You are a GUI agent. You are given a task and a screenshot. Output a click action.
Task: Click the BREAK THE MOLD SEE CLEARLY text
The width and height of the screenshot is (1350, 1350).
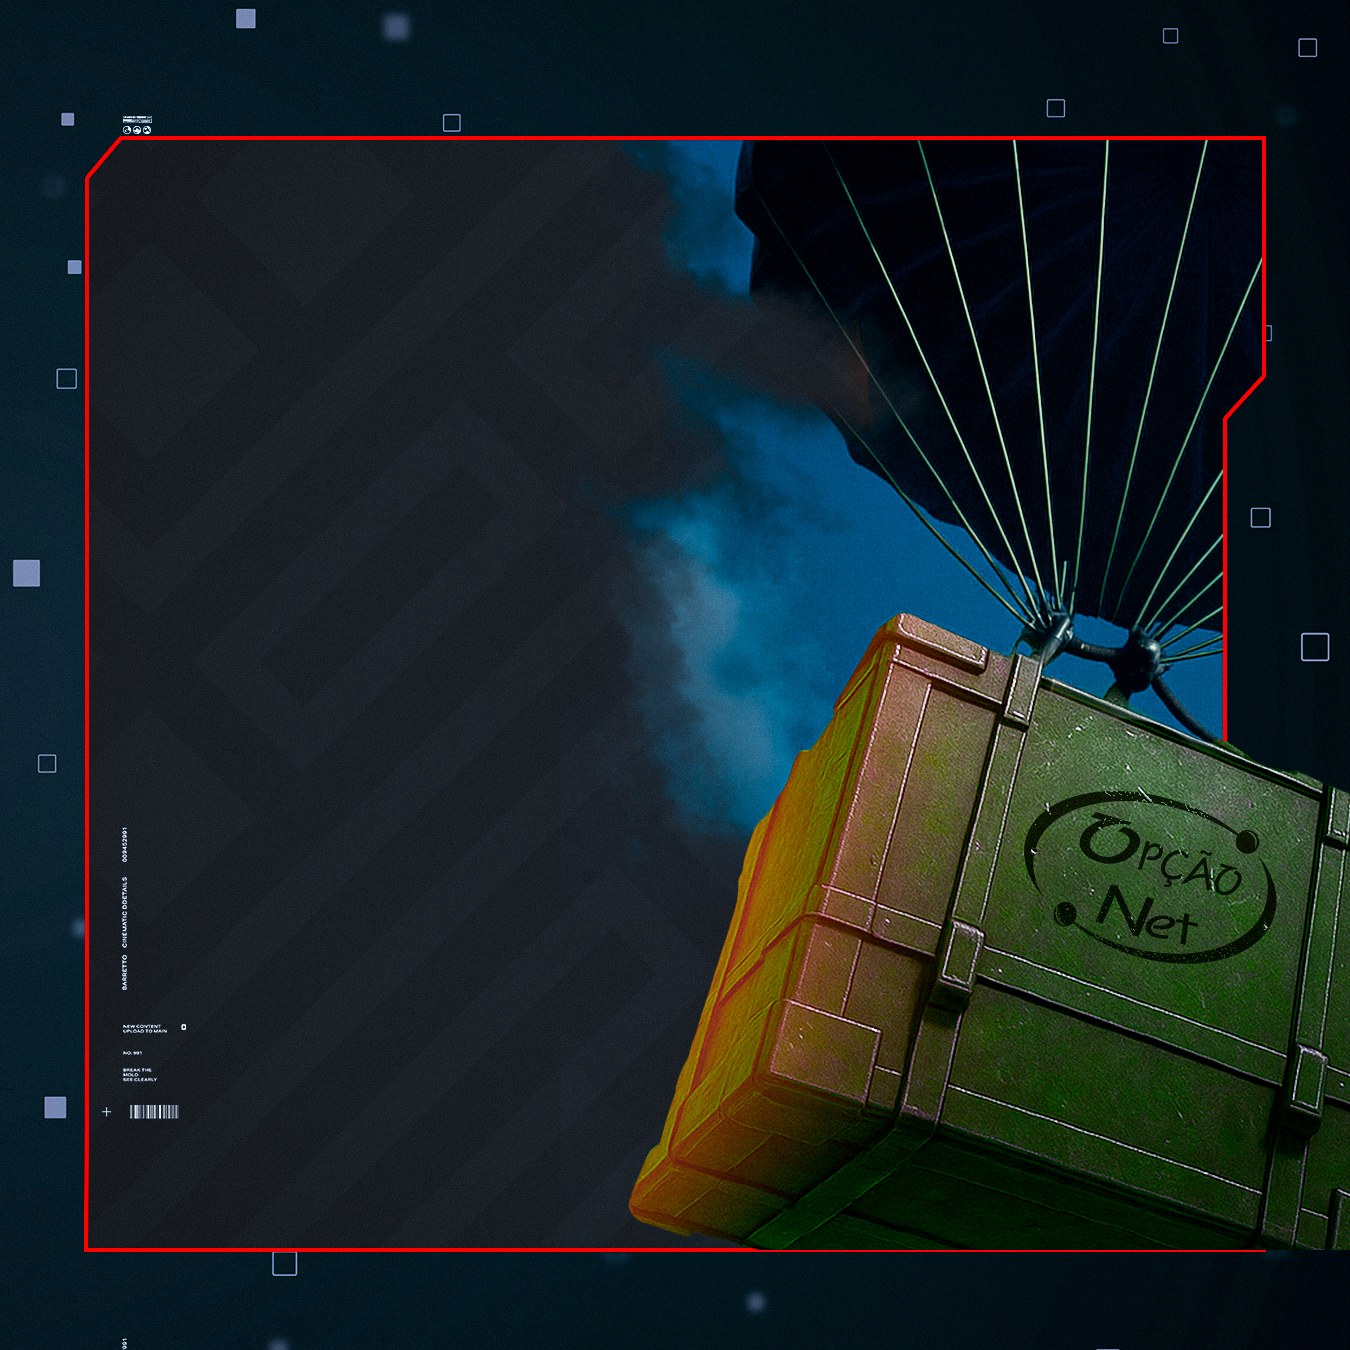click(140, 1075)
